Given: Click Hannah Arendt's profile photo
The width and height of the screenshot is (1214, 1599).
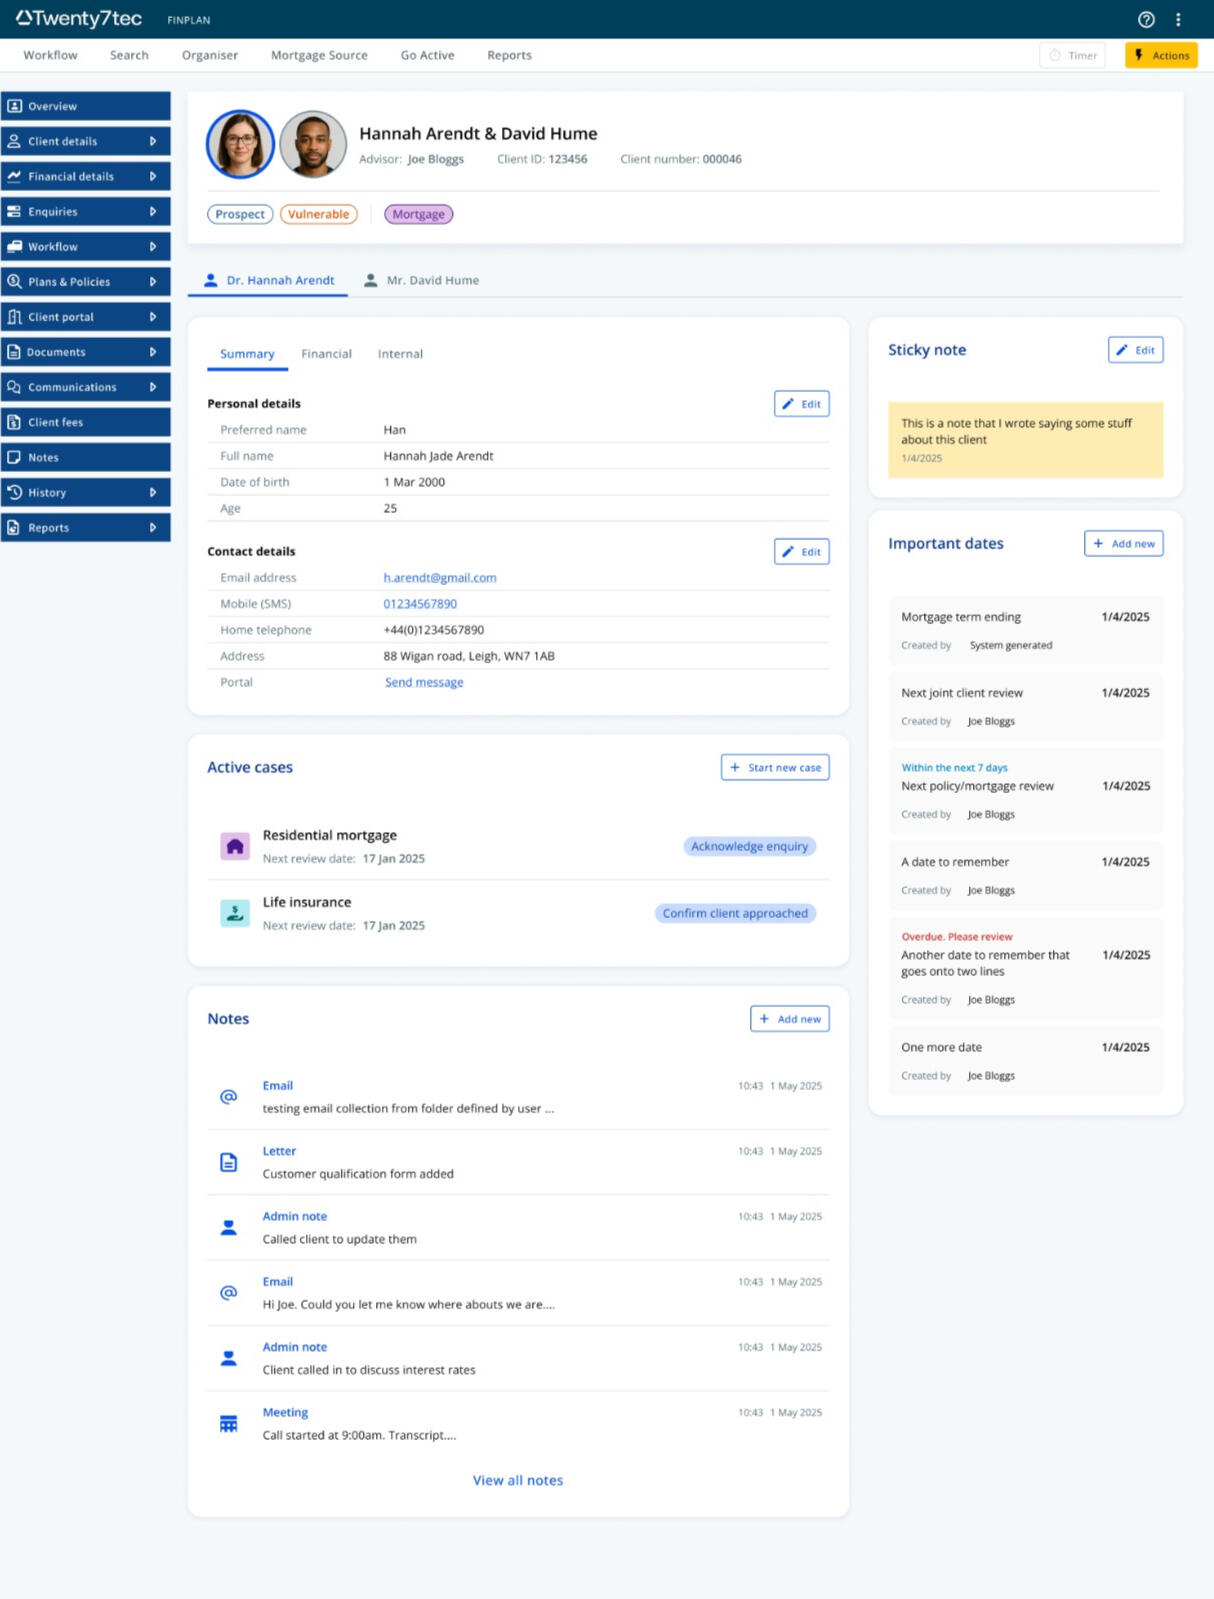Looking at the screenshot, I should pyautogui.click(x=240, y=145).
